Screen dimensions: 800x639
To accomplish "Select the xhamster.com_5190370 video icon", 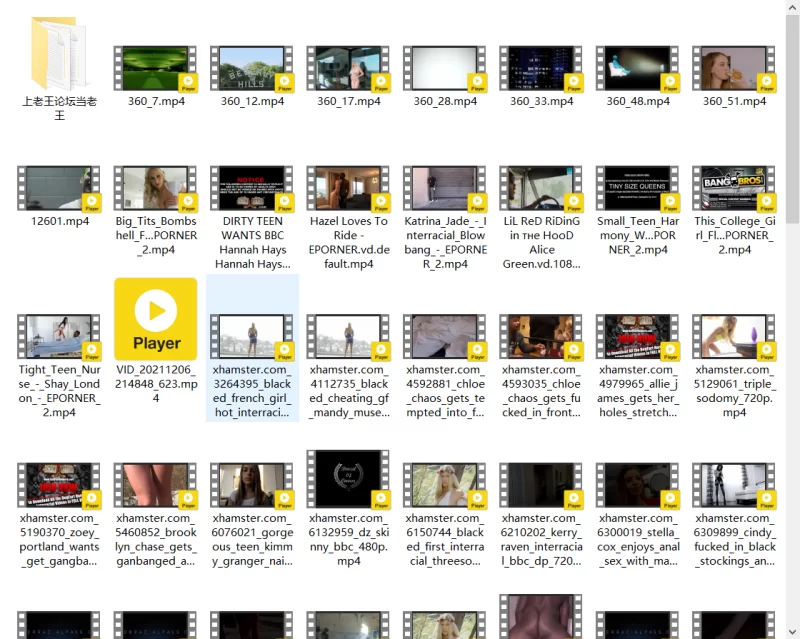I will tap(59, 485).
